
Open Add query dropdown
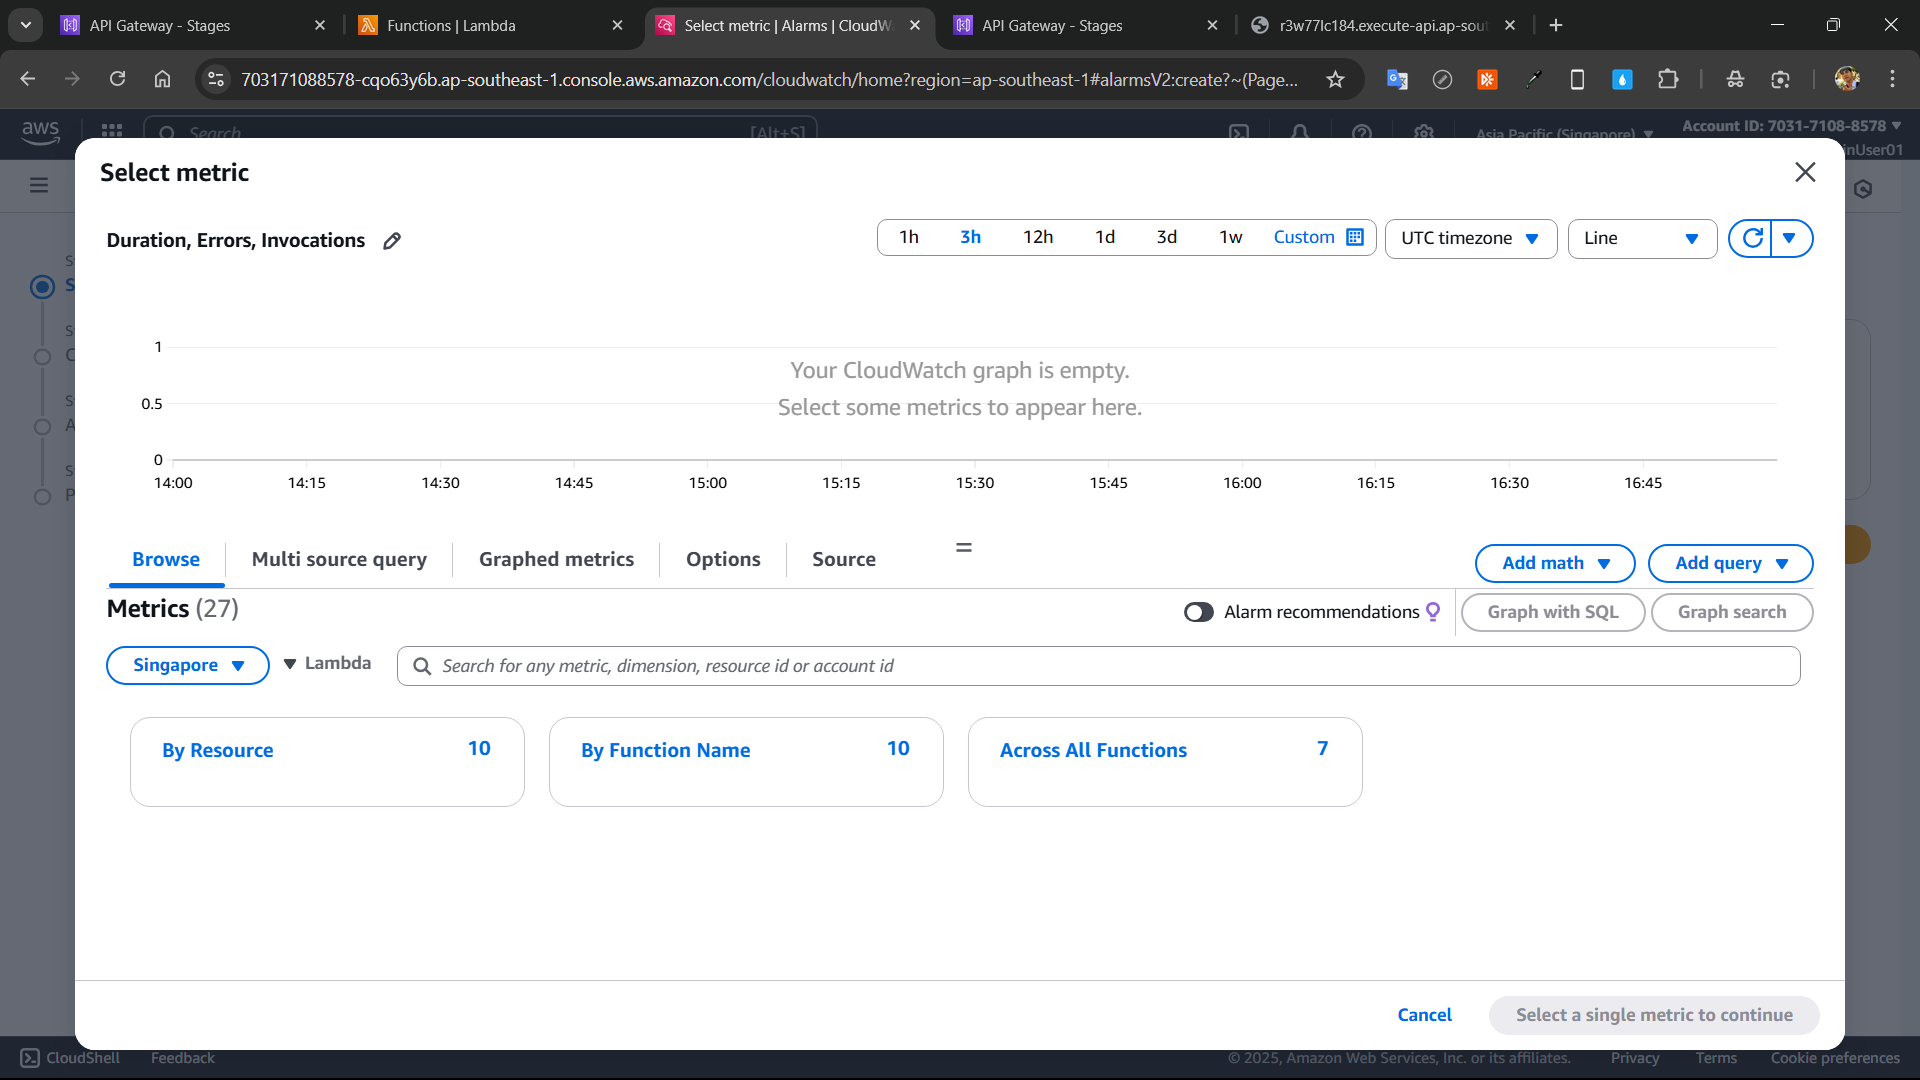pyautogui.click(x=1729, y=563)
